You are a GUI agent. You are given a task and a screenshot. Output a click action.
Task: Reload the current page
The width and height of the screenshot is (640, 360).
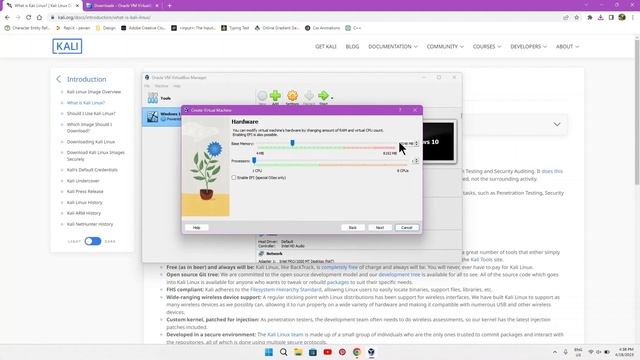click(x=29, y=17)
